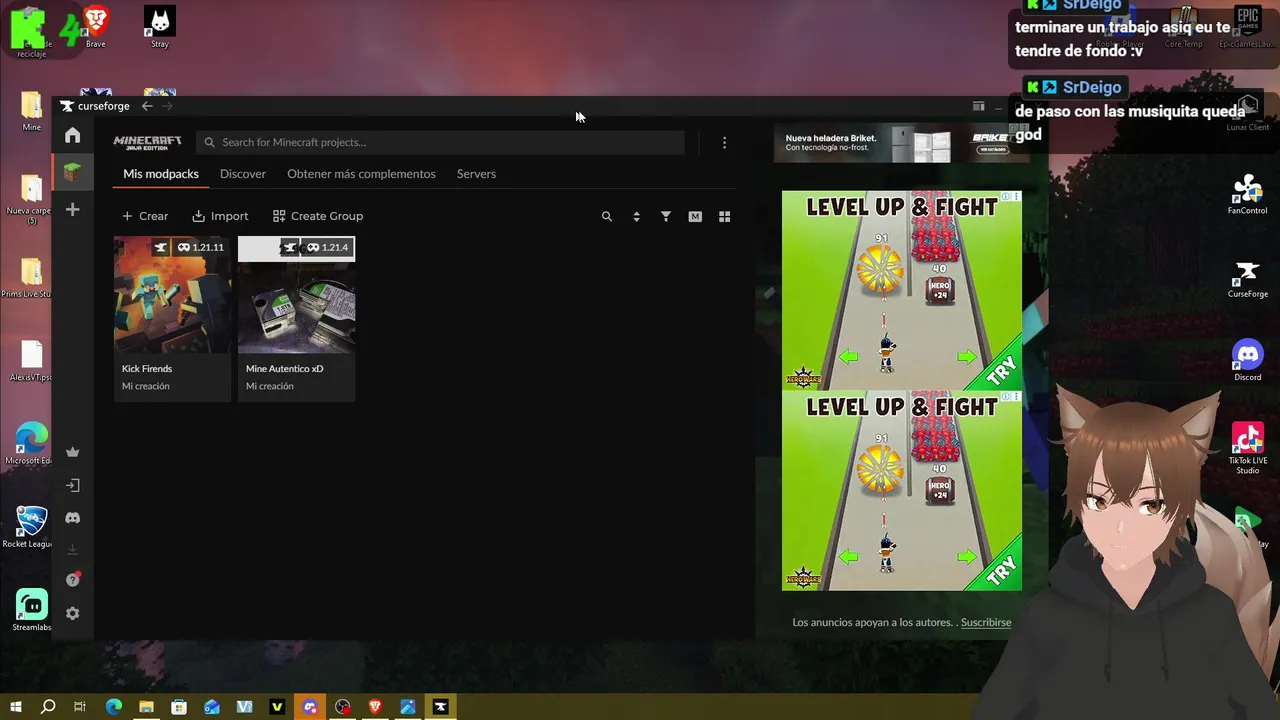Focus the Search for Minecraft projects field
The width and height of the screenshot is (1280, 720).
[441, 142]
